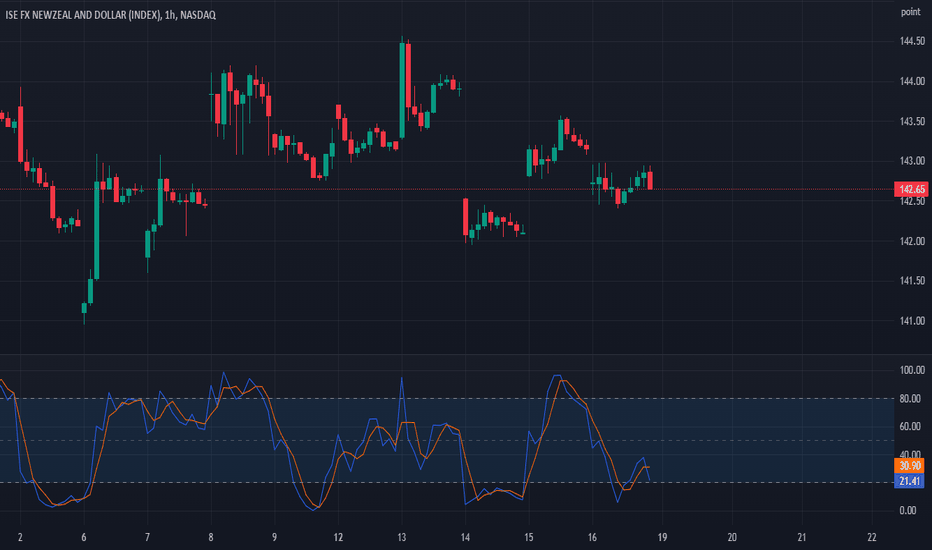Screen dimensions: 932x550
Task: Click the 141.00 price axis label
Action: coord(912,320)
